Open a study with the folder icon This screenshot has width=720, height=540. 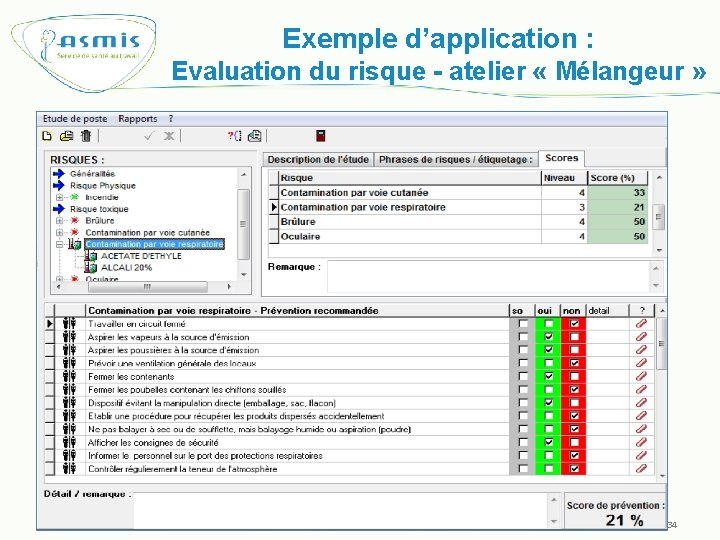[67, 136]
